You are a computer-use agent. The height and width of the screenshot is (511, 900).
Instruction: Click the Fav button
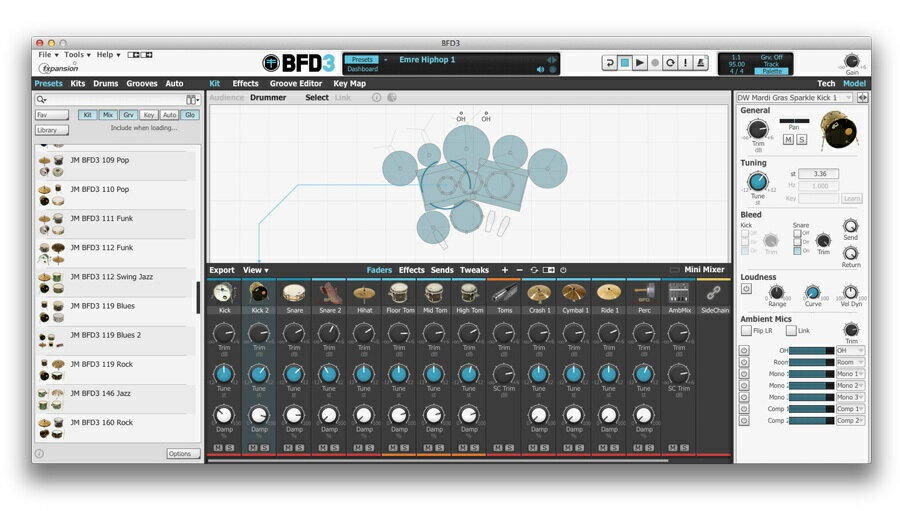pos(52,115)
